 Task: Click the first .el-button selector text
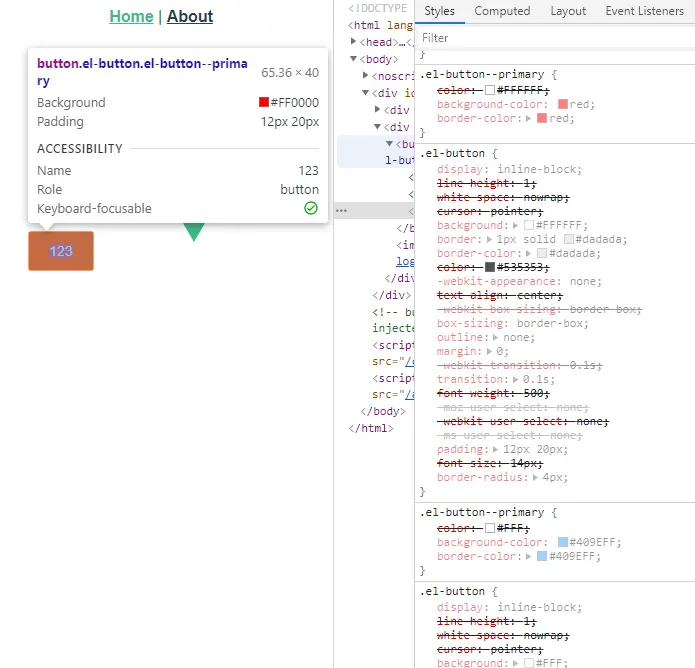[452, 154]
